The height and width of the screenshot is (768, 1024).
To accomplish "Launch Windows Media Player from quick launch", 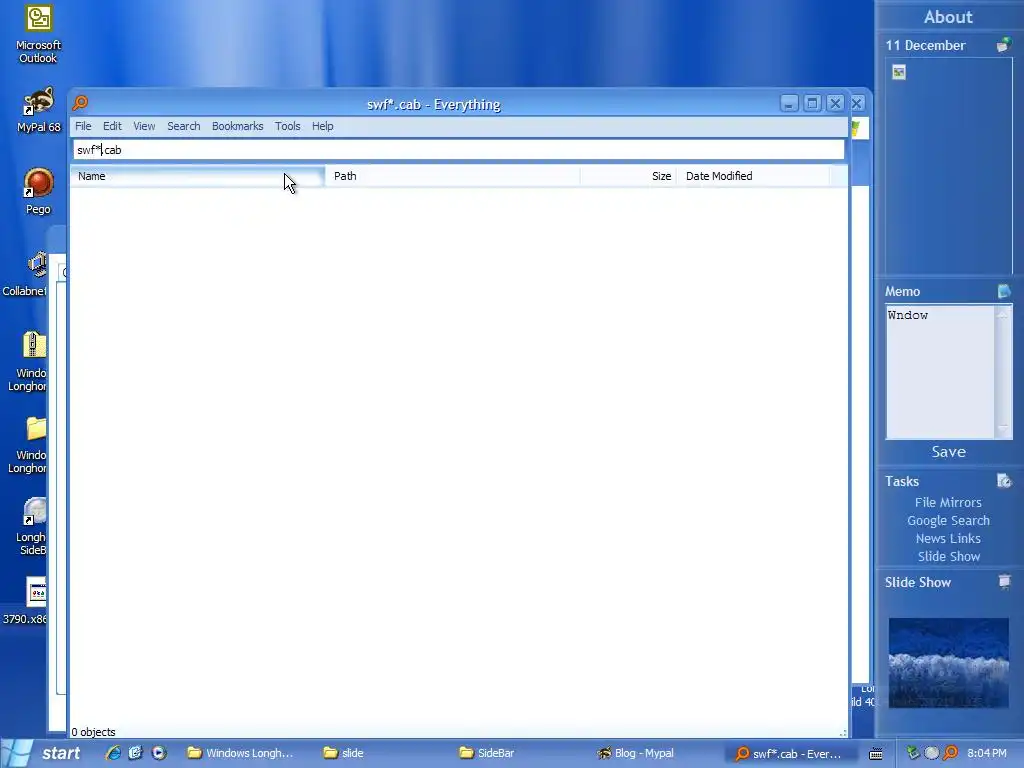I will (x=159, y=753).
